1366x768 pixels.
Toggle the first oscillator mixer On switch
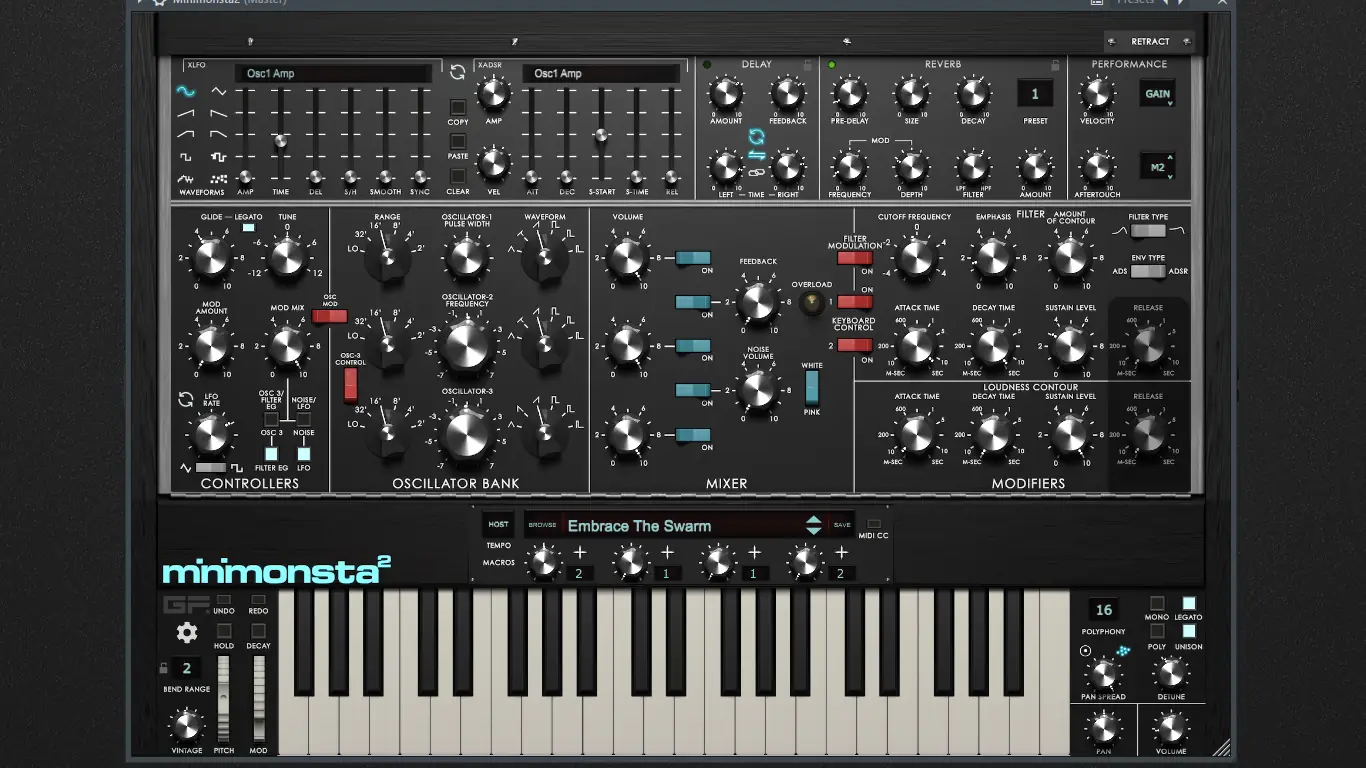pyautogui.click(x=693, y=258)
